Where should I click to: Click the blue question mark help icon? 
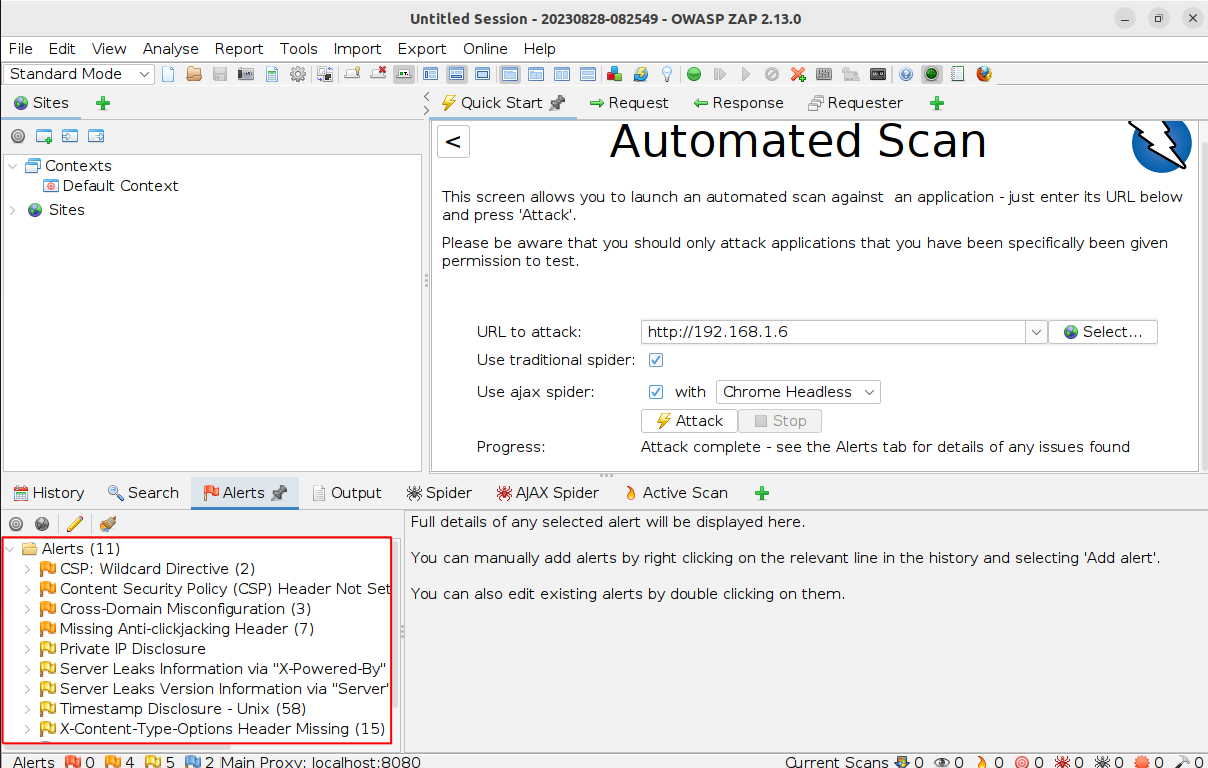pos(906,74)
